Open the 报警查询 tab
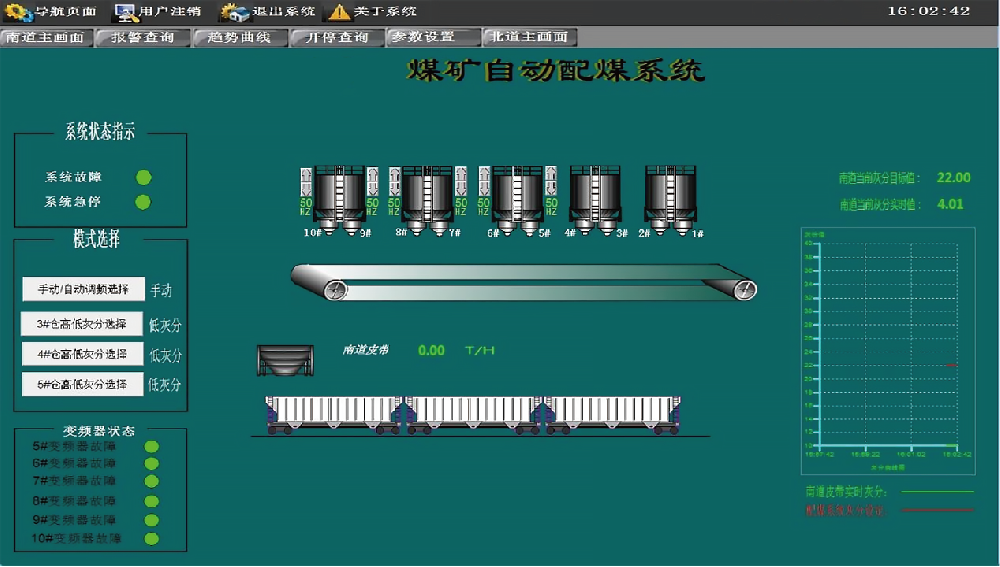Screen dimensions: 1000x567 pos(143,38)
